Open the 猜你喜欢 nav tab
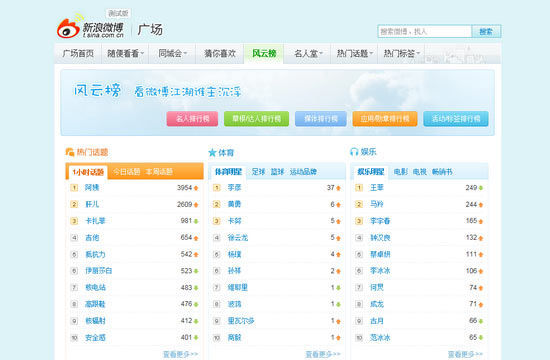The image size is (550, 360). pyautogui.click(x=220, y=54)
